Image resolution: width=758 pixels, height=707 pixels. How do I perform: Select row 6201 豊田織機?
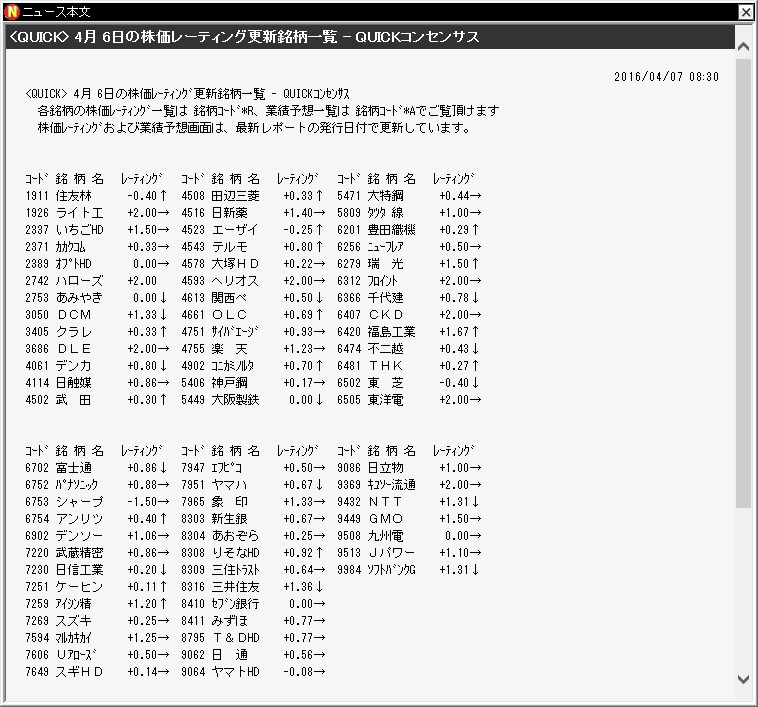pos(409,230)
